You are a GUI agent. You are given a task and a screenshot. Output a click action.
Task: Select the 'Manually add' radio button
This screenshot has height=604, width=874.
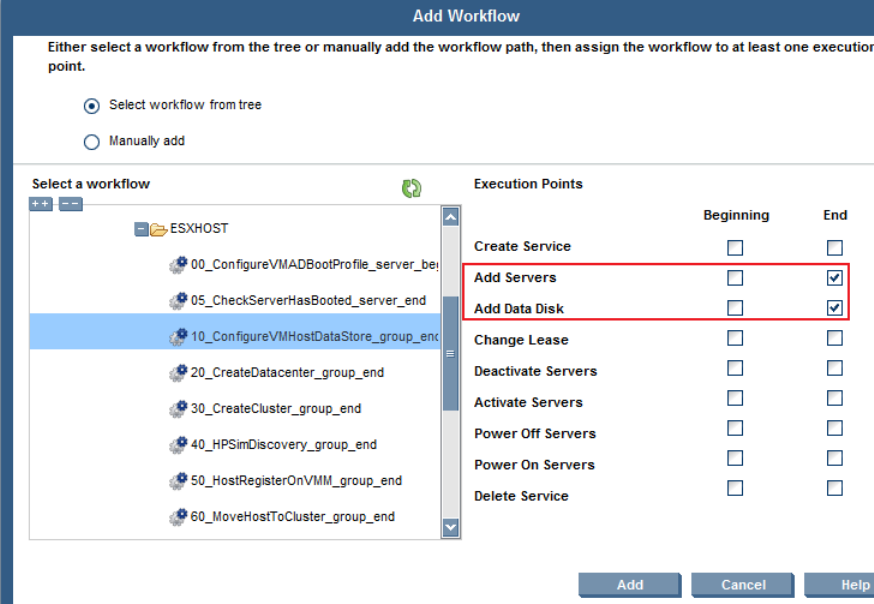click(x=92, y=142)
